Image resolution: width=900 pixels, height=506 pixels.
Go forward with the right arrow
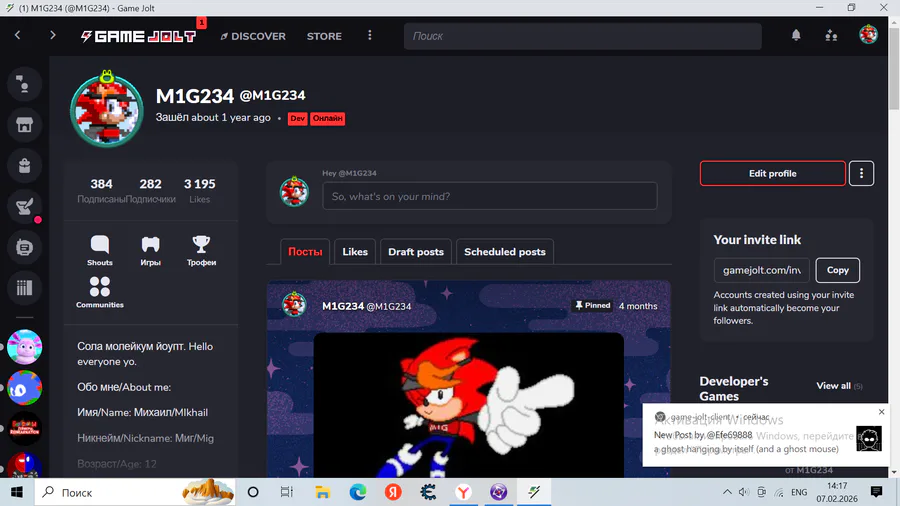52,36
